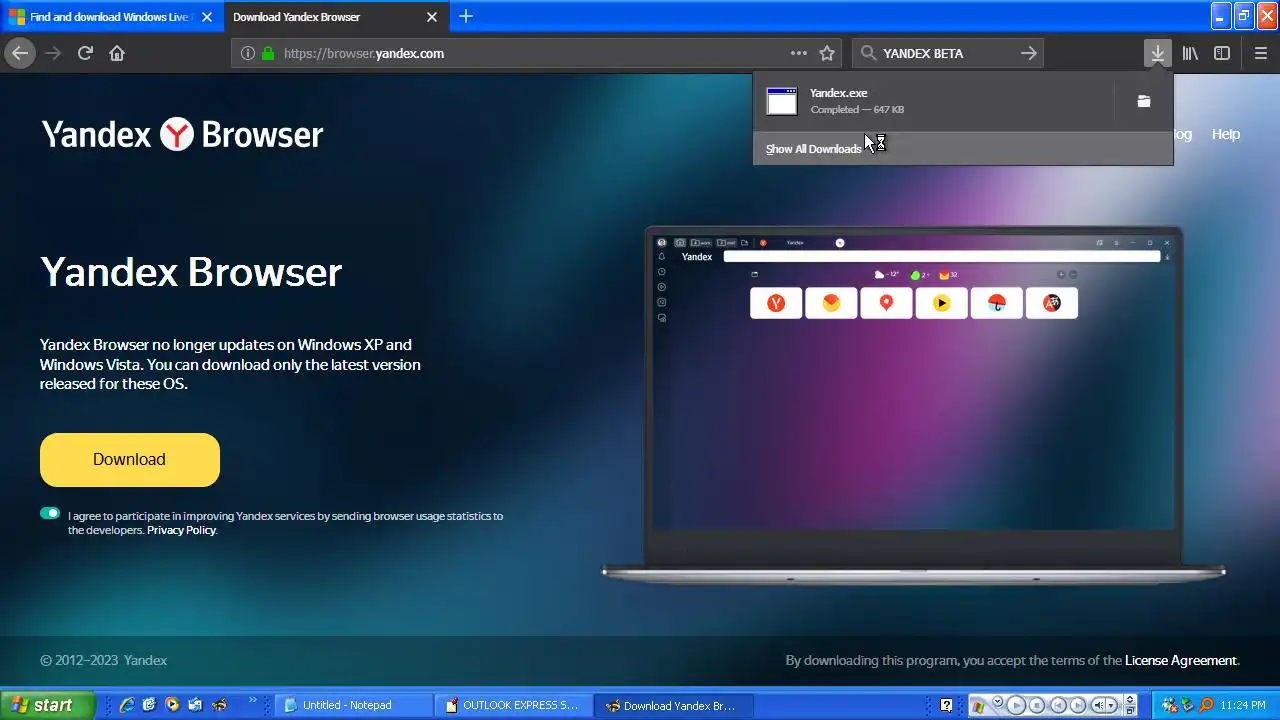Launch Internet Explorer from quick launch
The height and width of the screenshot is (720, 1280).
pyautogui.click(x=127, y=705)
